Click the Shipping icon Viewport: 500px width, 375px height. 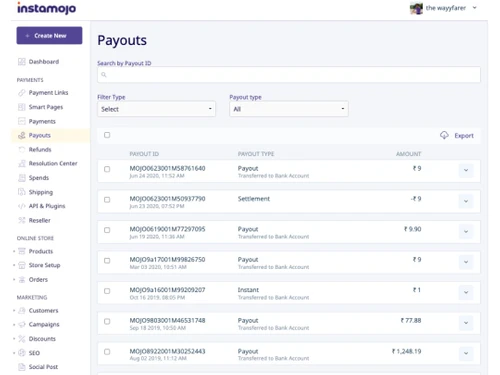click(x=22, y=192)
